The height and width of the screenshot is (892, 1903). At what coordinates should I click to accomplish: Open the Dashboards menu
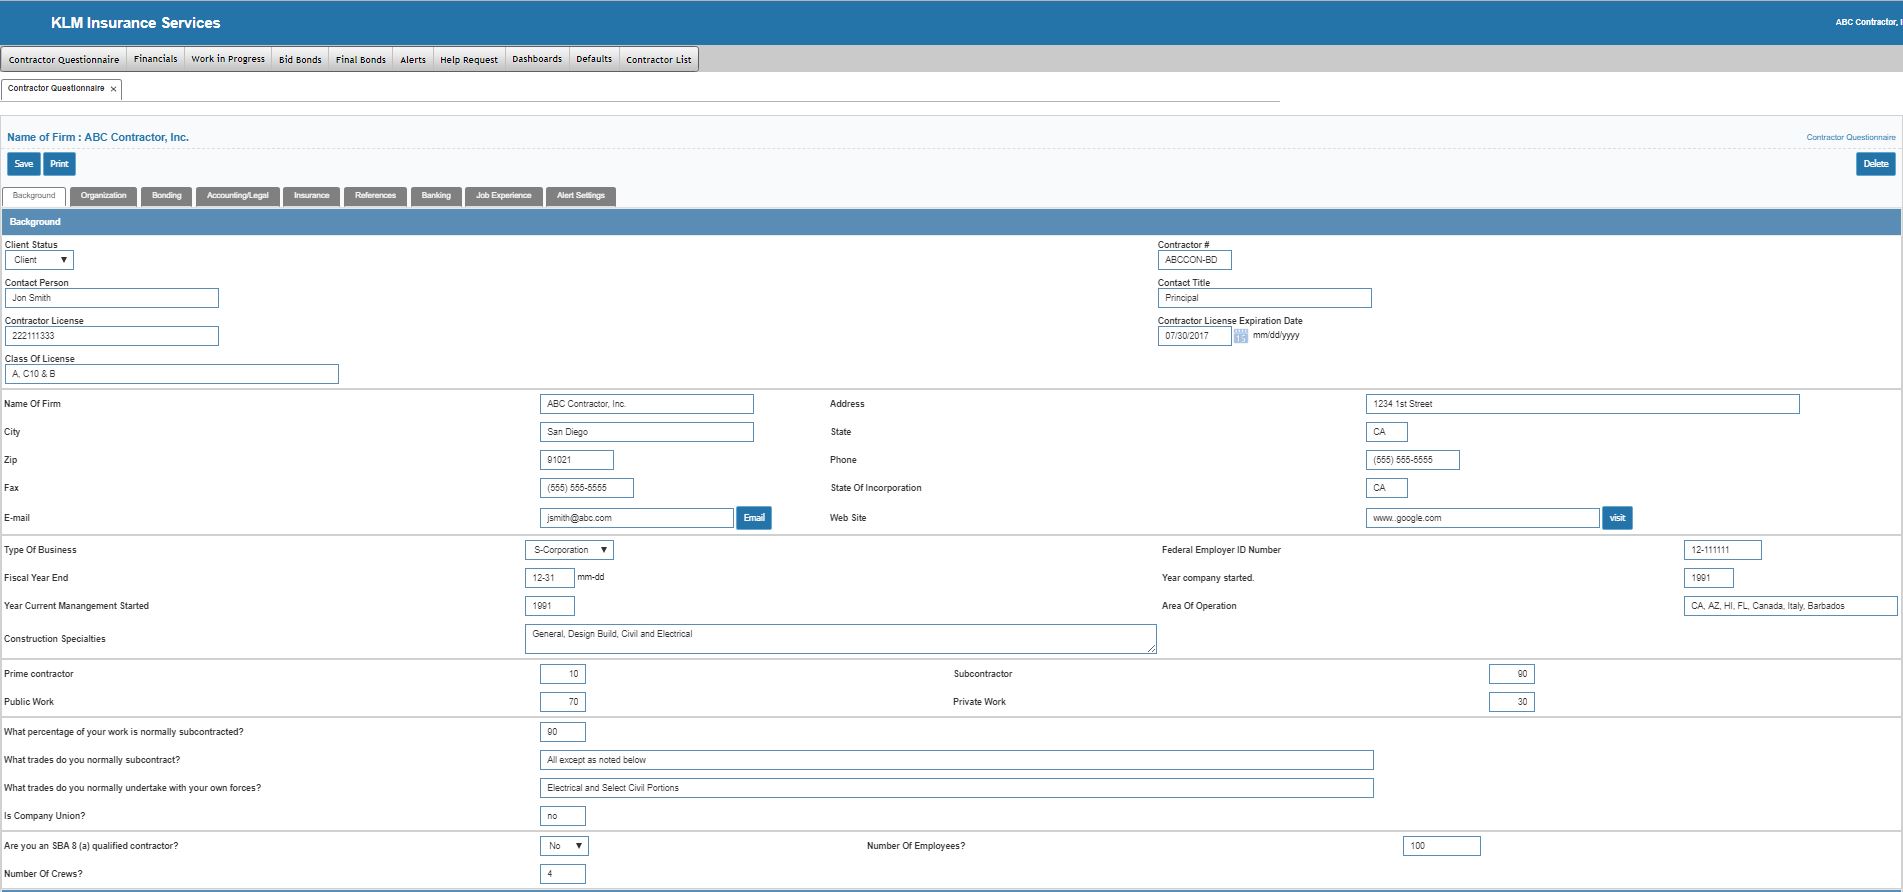(537, 59)
